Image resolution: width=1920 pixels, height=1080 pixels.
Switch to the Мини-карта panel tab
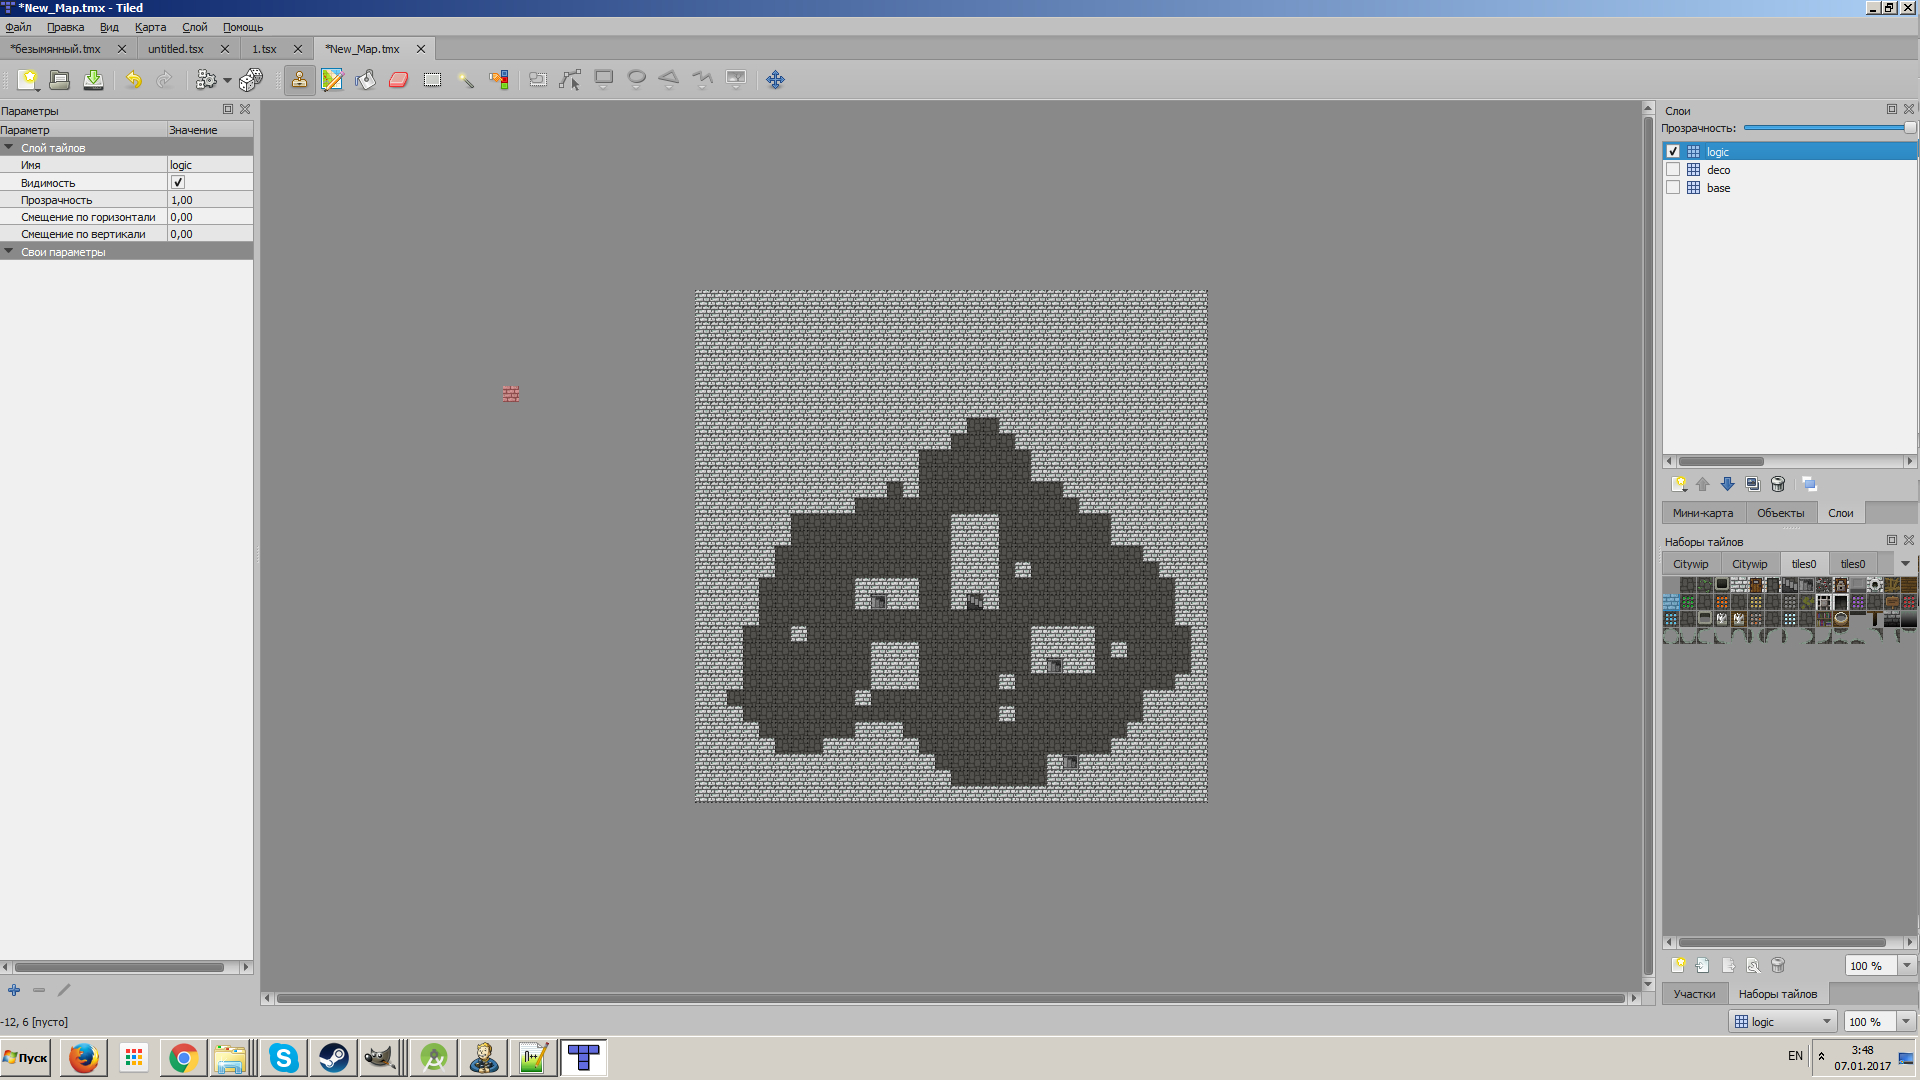pos(1702,513)
